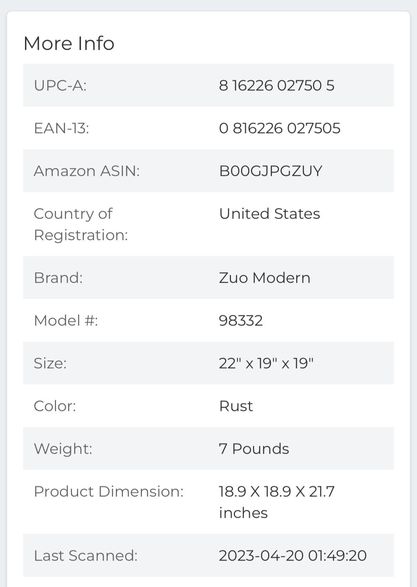The height and width of the screenshot is (587, 417).
Task: Click the United States country value
Action: point(270,214)
